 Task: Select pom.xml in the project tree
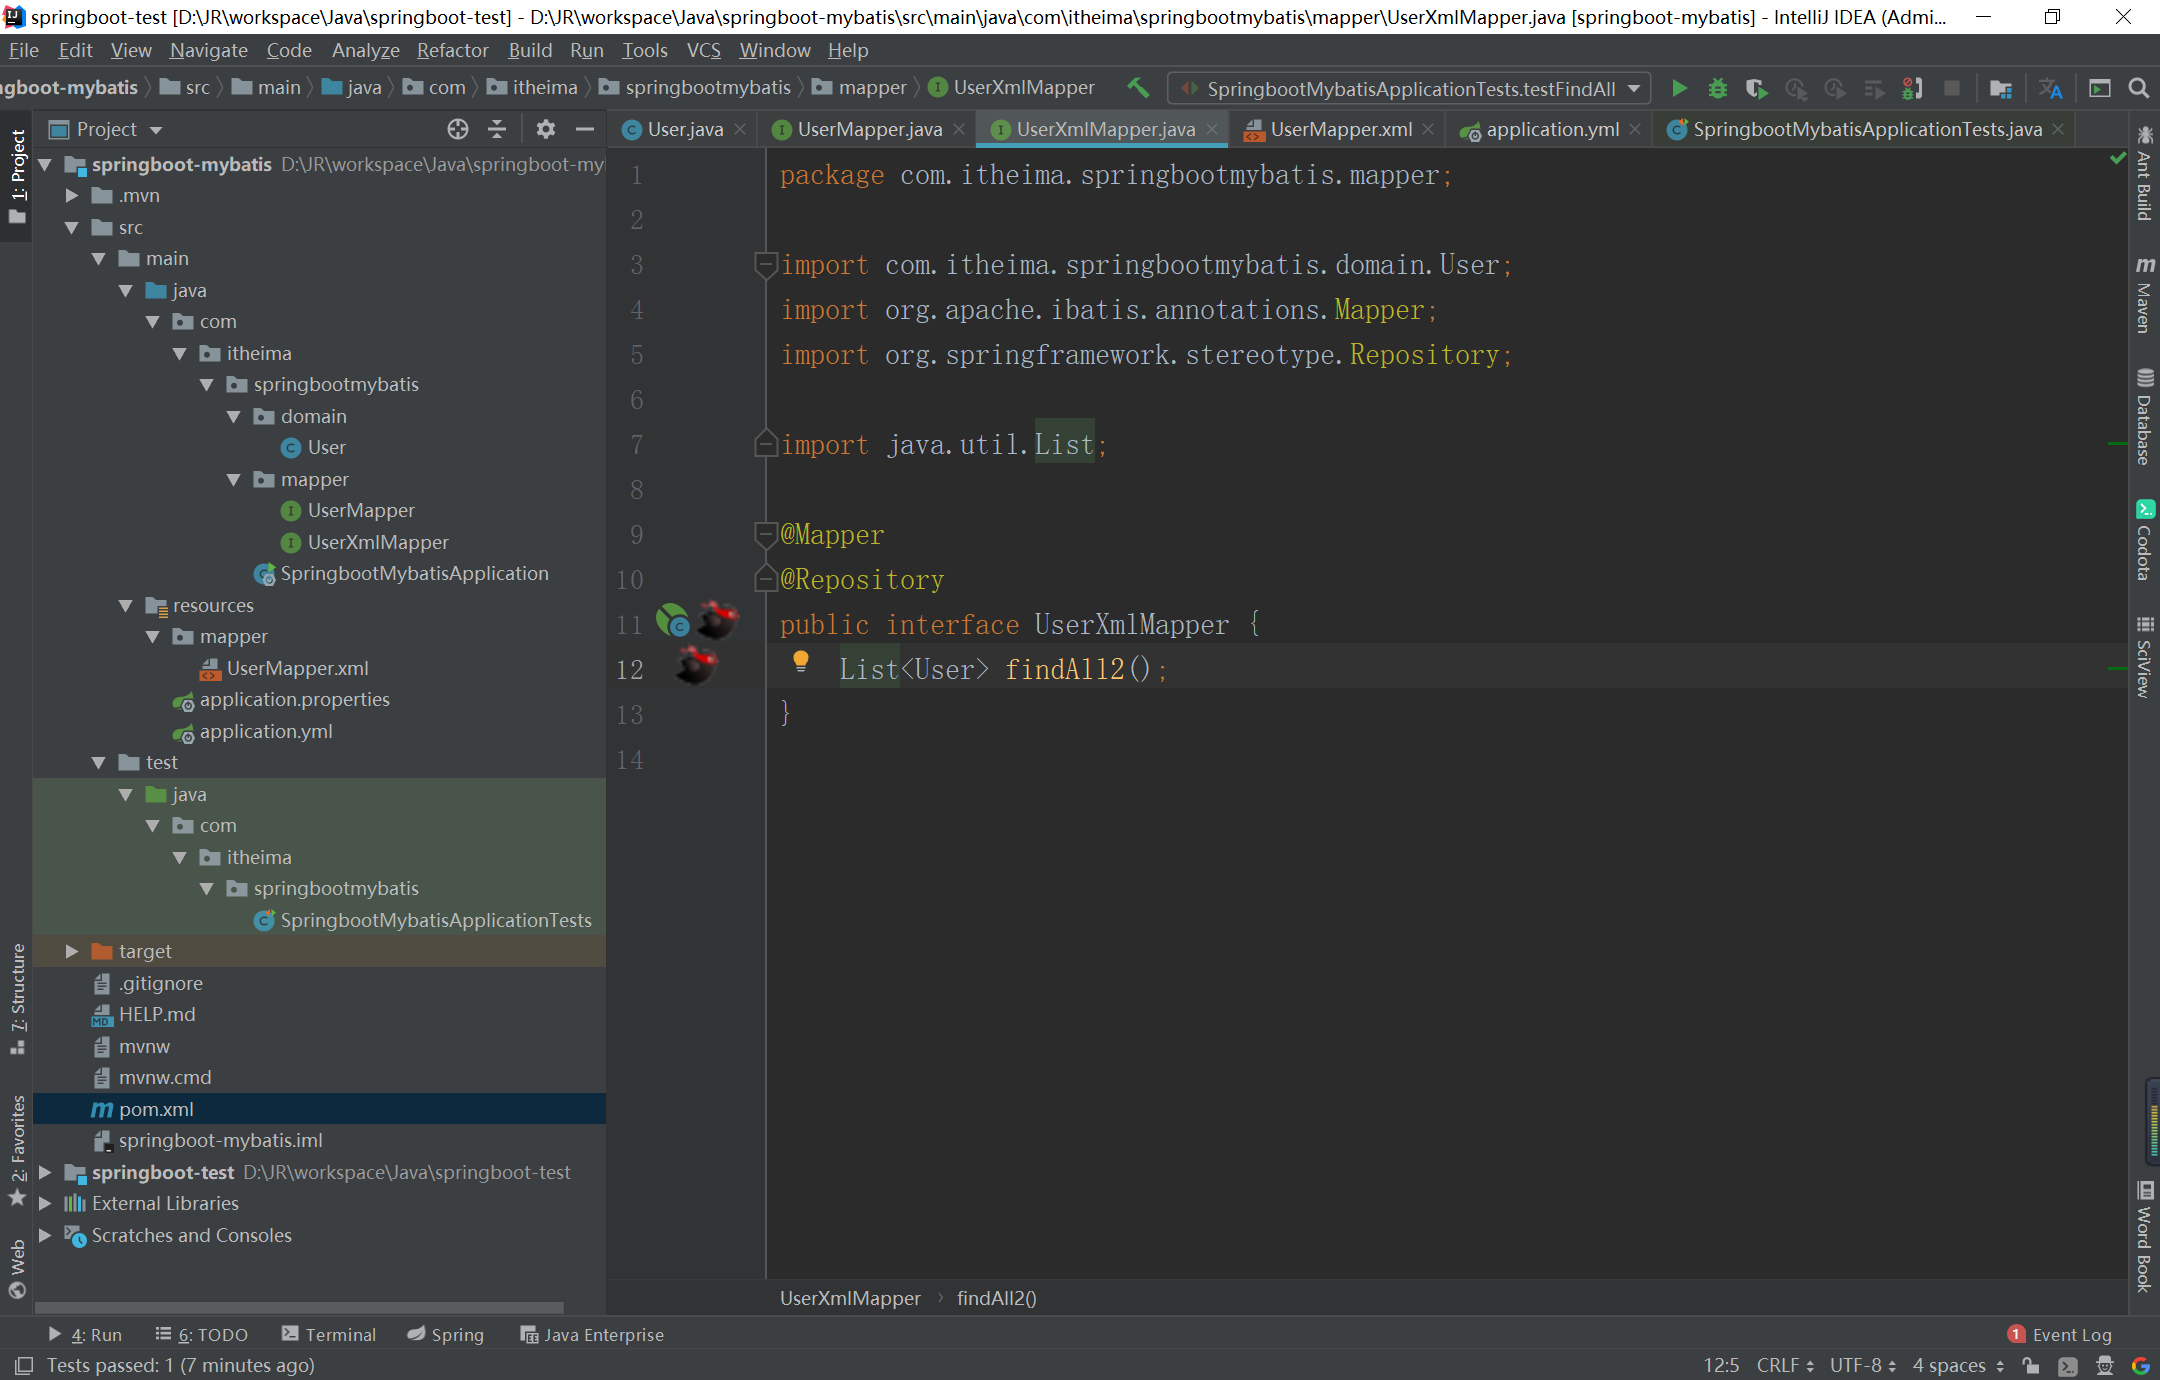[x=319, y=1109]
